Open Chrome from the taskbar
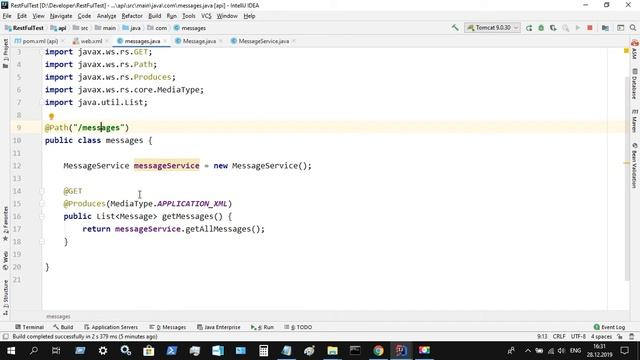 (378, 351)
